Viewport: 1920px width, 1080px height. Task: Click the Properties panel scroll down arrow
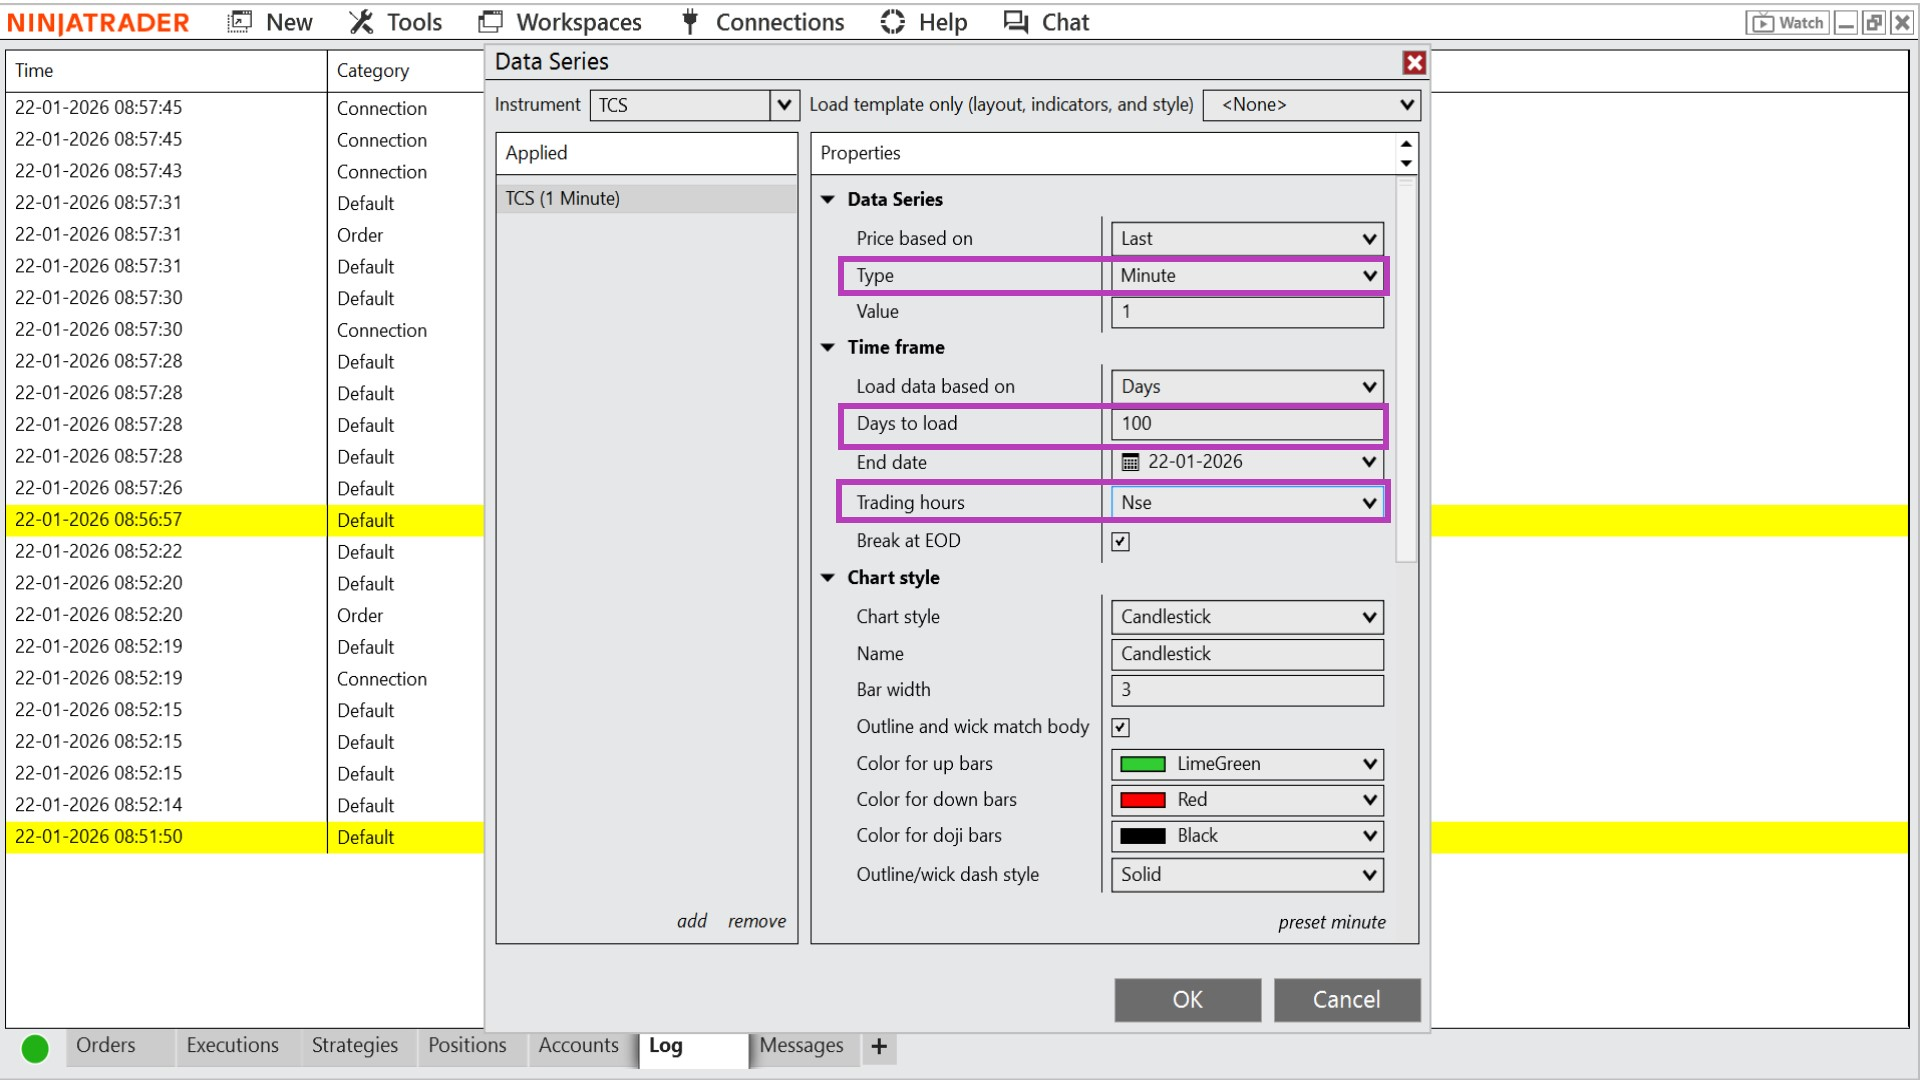(x=1407, y=163)
